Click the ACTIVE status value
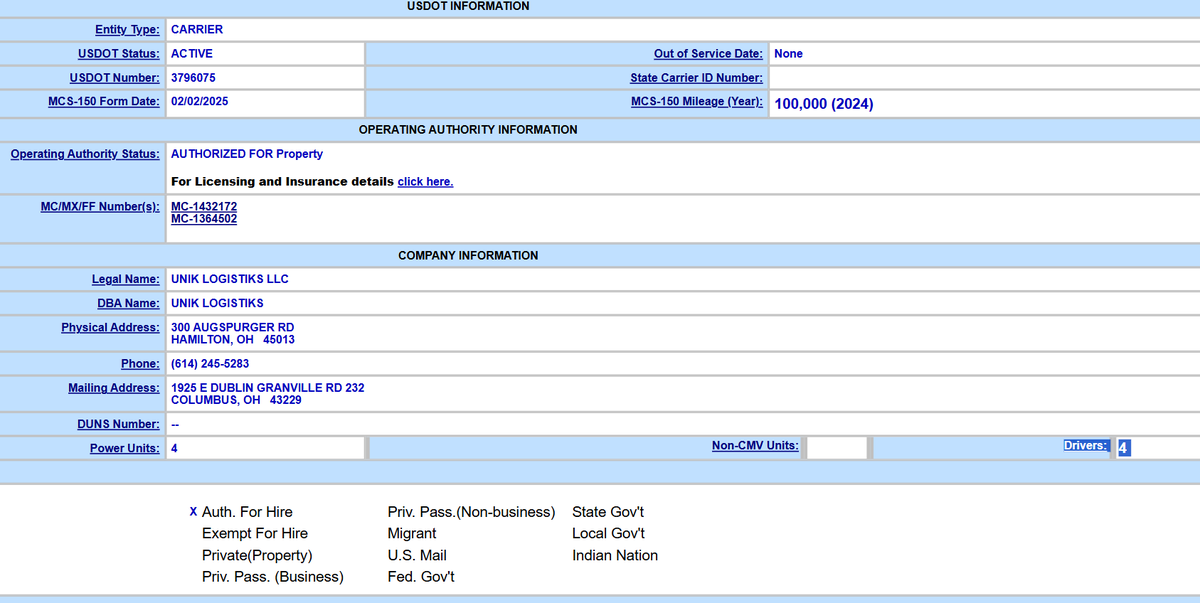1200x603 pixels. coord(192,54)
